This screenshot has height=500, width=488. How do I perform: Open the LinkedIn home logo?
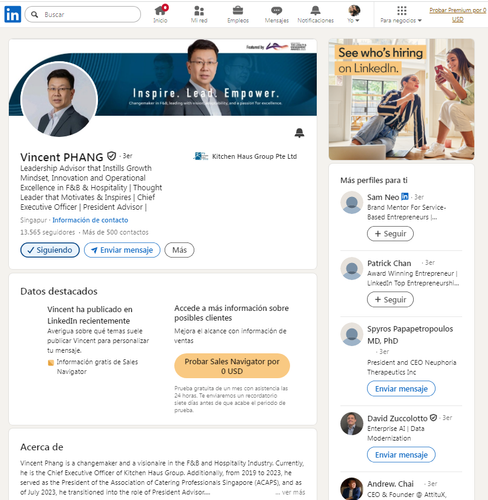(13, 14)
